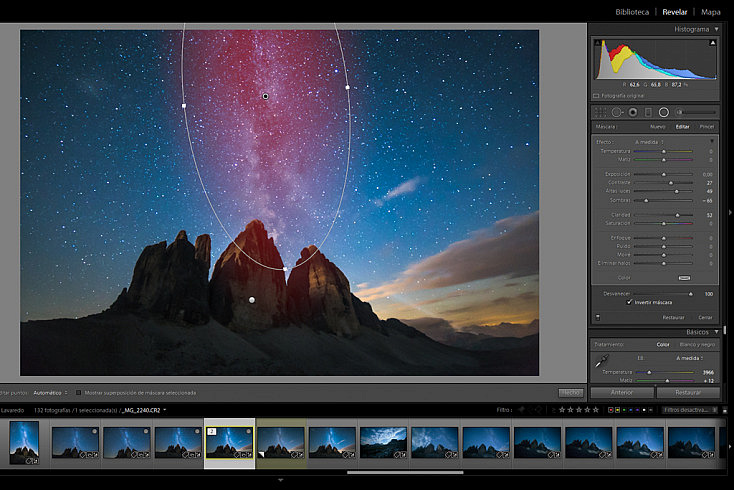
Task: Click the radial filter left edge handle
Action: pyautogui.click(x=184, y=106)
